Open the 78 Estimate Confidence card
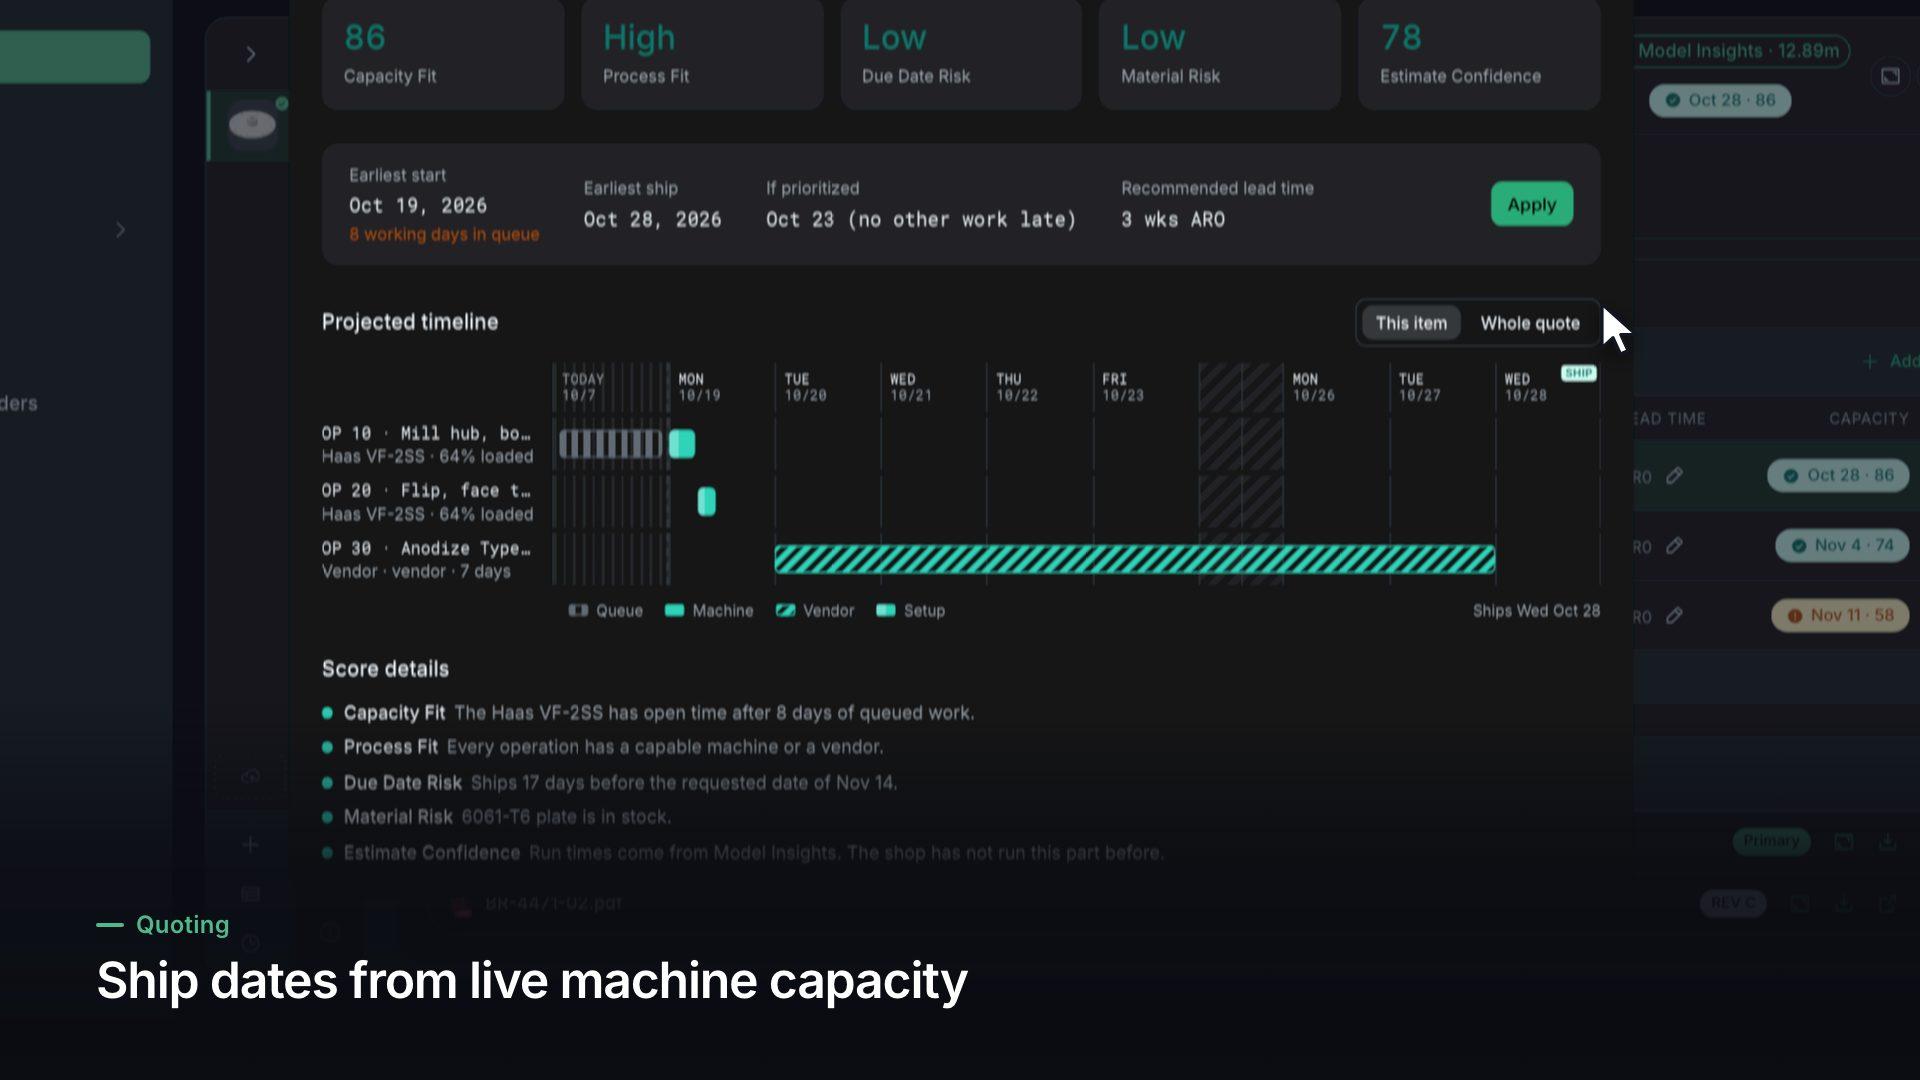Screen dimensions: 1920x1080 [1479, 55]
